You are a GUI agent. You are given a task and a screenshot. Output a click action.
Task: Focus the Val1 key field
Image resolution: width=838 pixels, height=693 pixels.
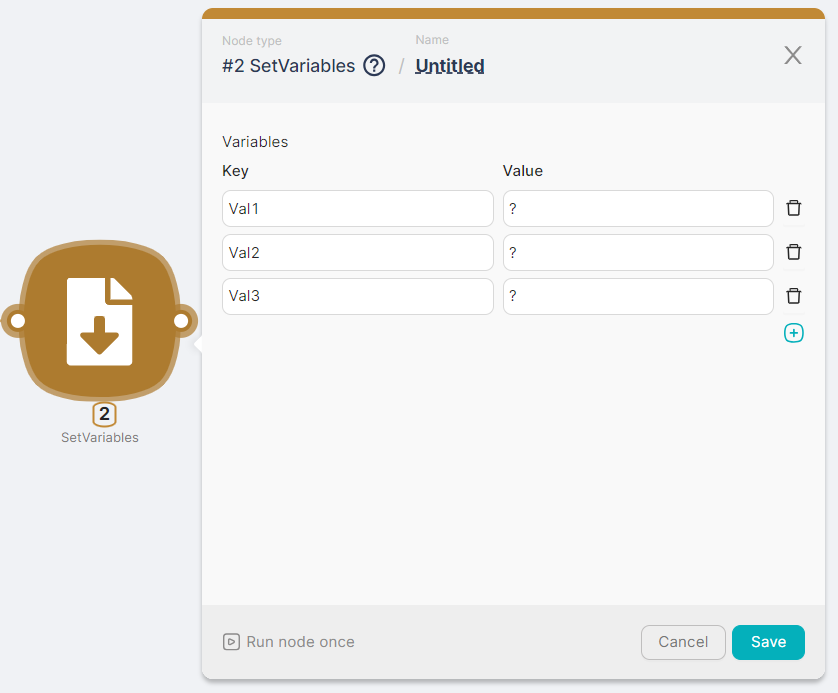pyautogui.click(x=357, y=209)
